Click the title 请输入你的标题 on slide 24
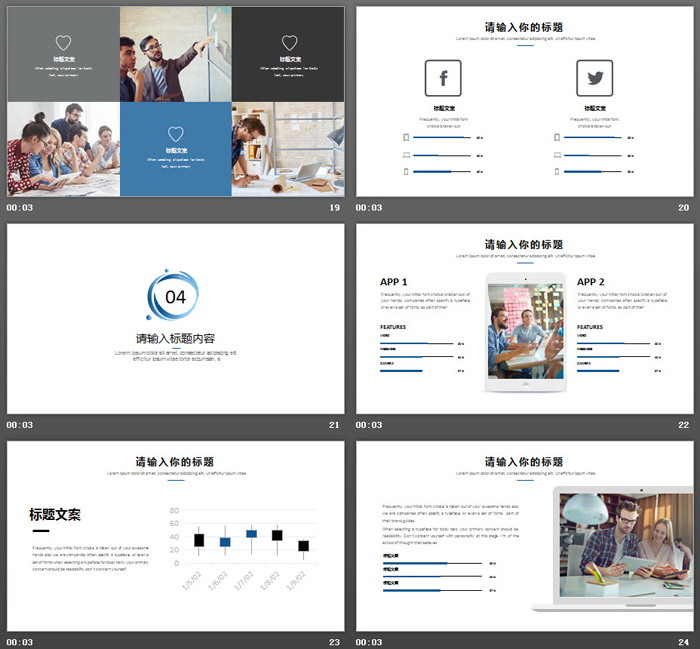 pyautogui.click(x=524, y=462)
